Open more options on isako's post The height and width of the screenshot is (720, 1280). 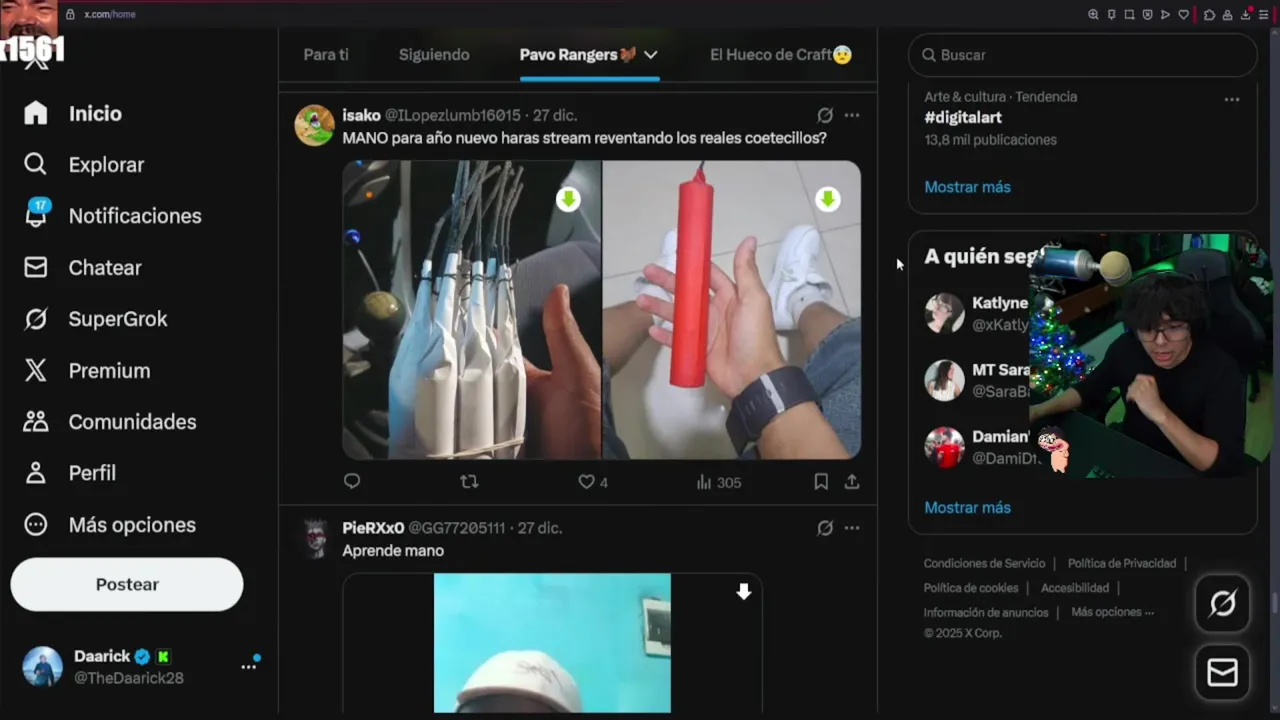852,115
